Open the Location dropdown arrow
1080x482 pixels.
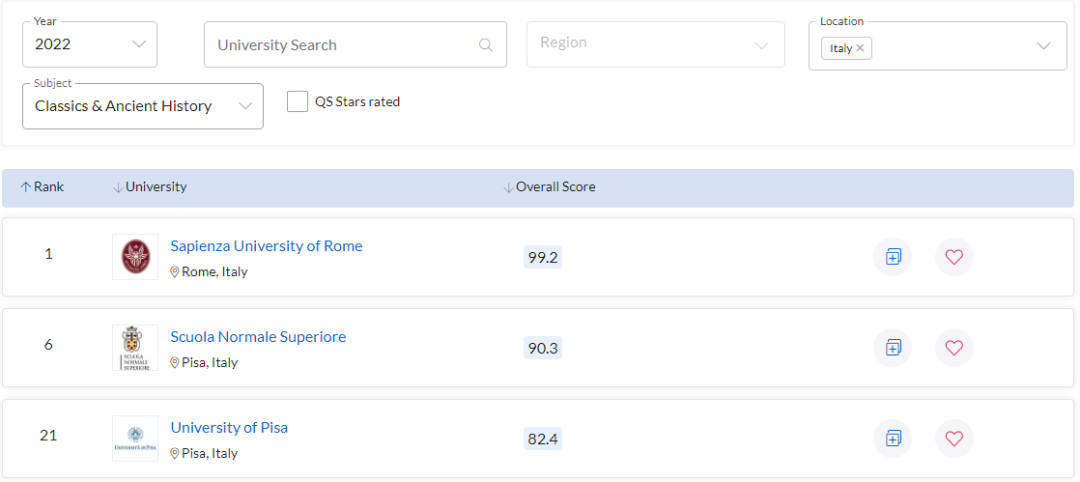[1043, 46]
